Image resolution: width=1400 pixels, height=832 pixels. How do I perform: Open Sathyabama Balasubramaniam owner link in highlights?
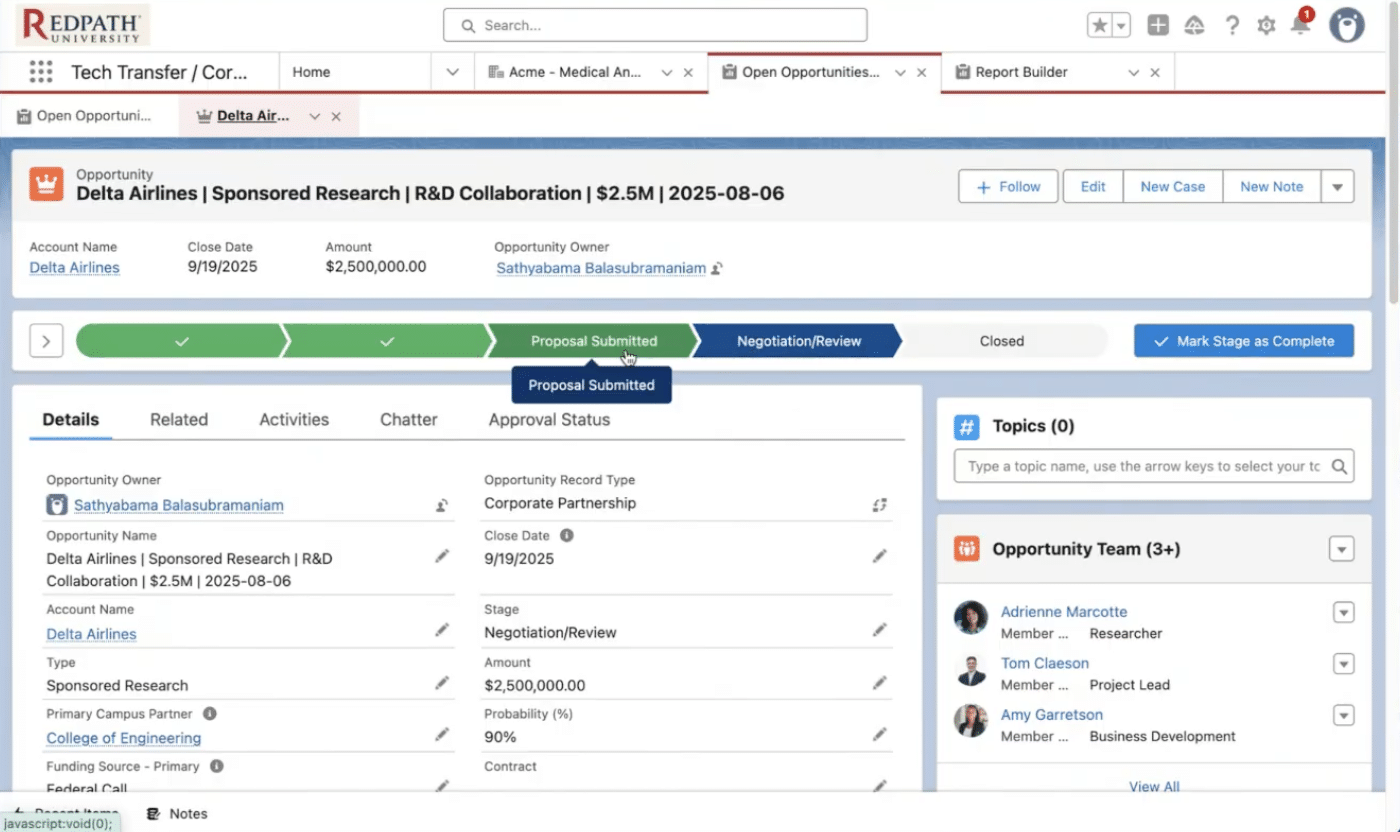(x=601, y=268)
